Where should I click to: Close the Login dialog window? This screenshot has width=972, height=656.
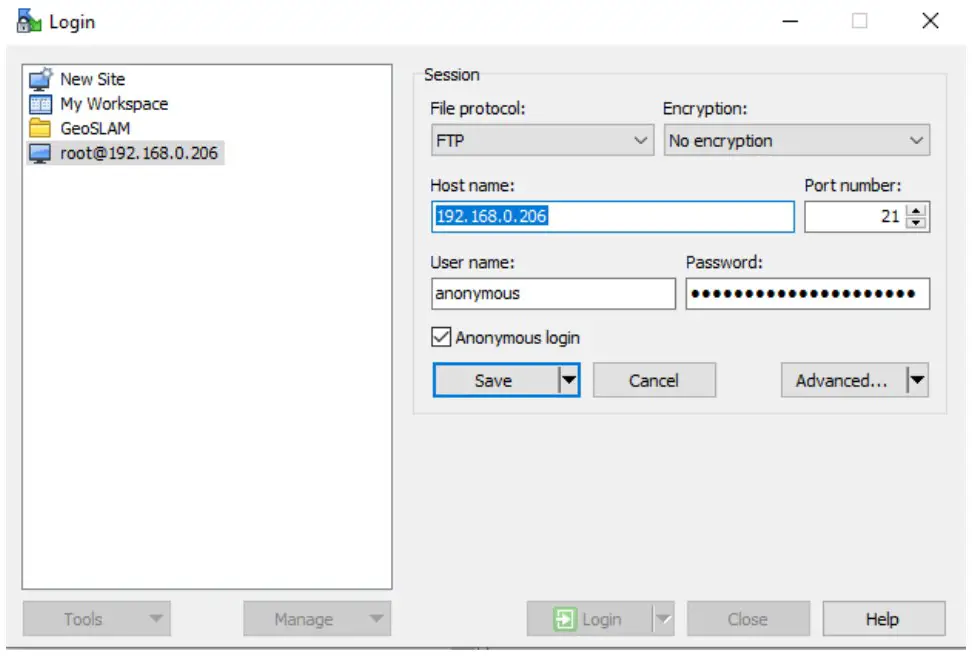(930, 21)
